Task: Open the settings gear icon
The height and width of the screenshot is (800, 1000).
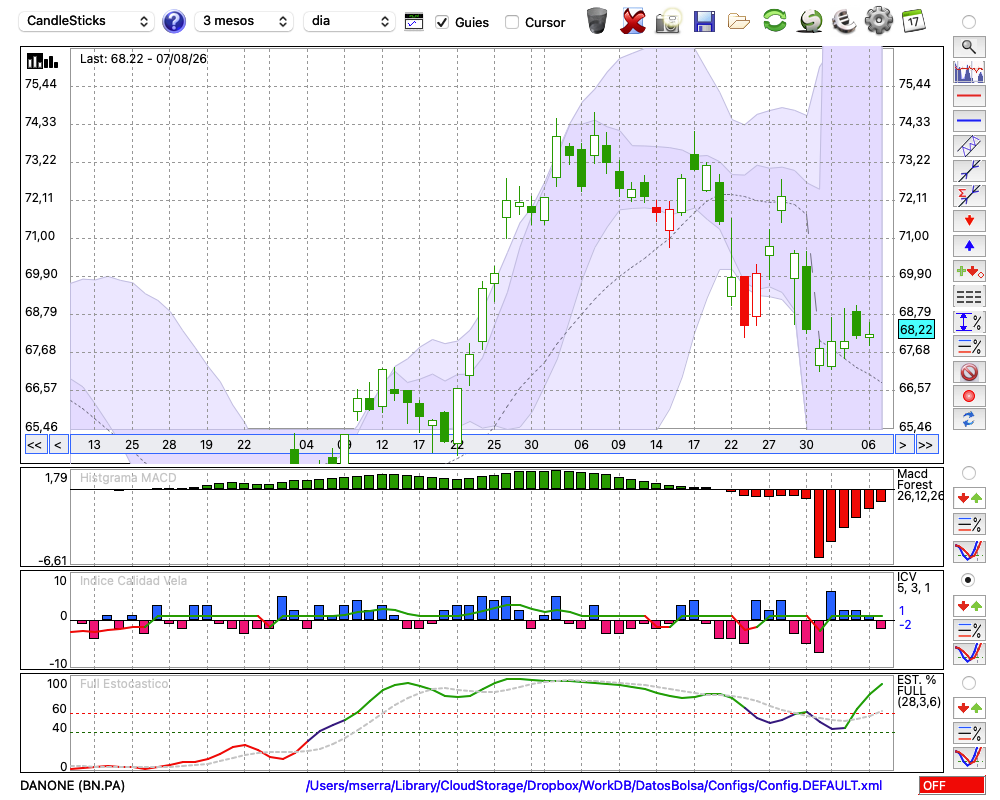Action: pyautogui.click(x=878, y=21)
